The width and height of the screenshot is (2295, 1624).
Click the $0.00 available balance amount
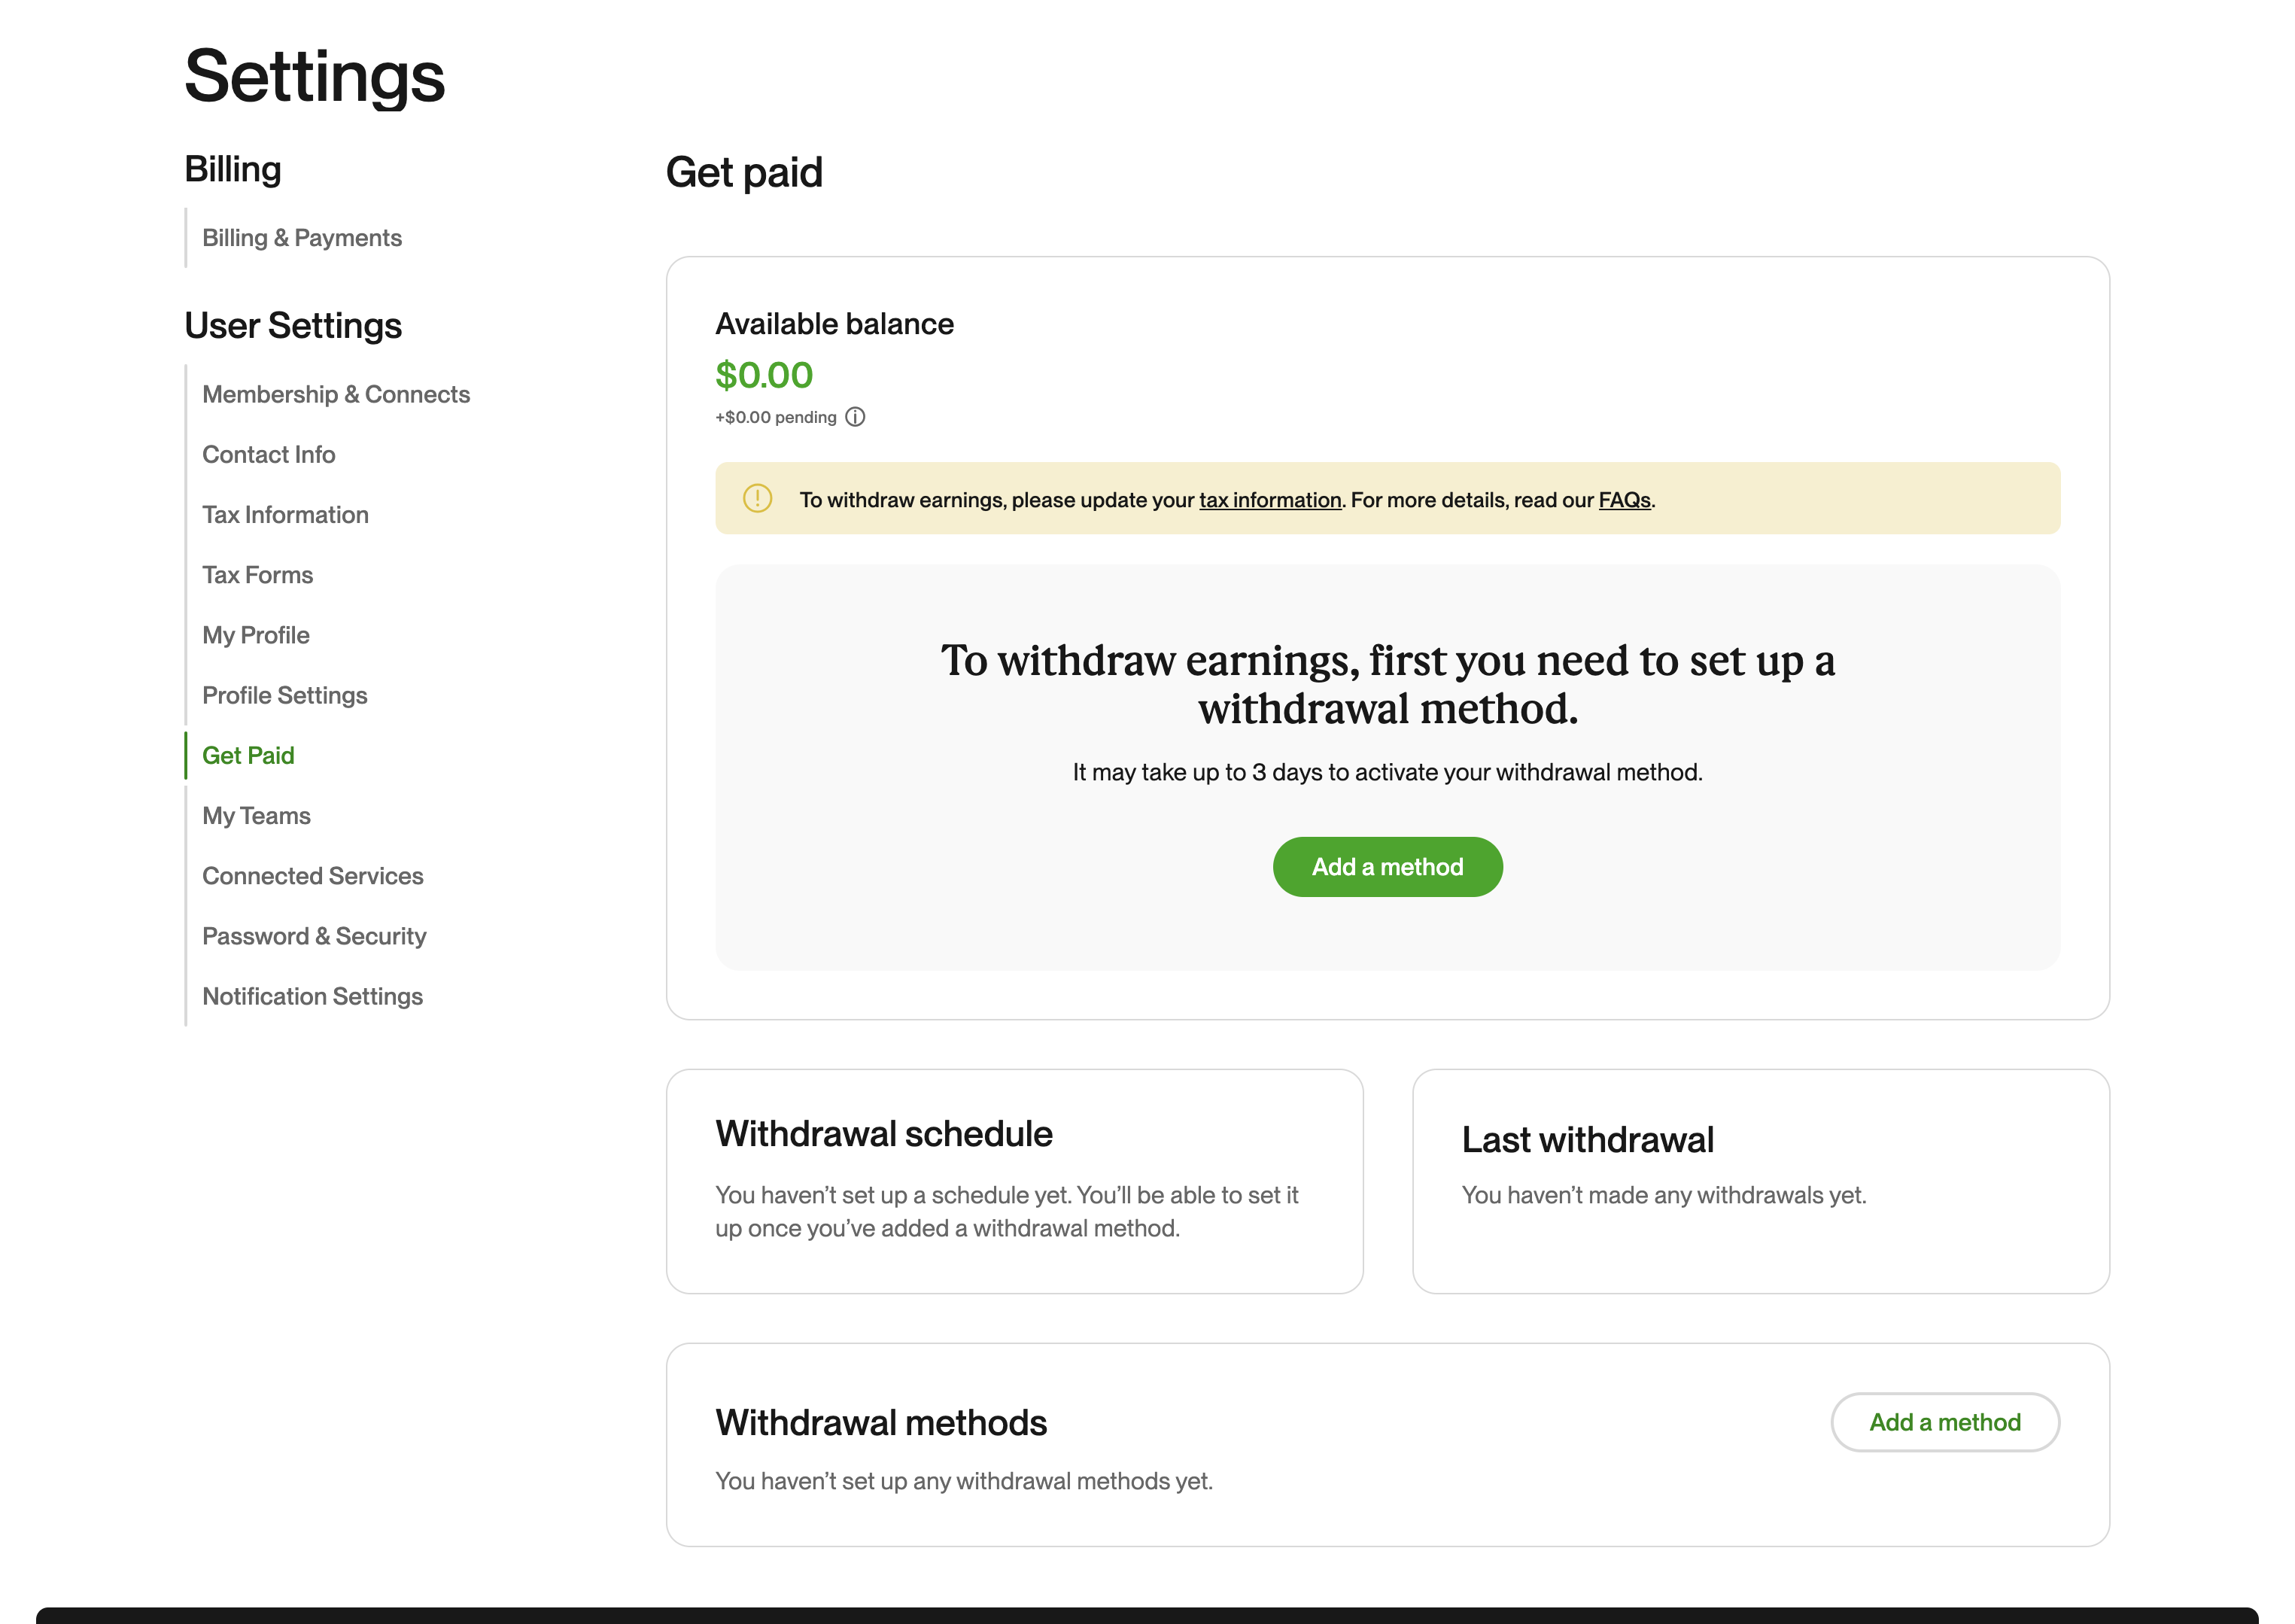764,375
